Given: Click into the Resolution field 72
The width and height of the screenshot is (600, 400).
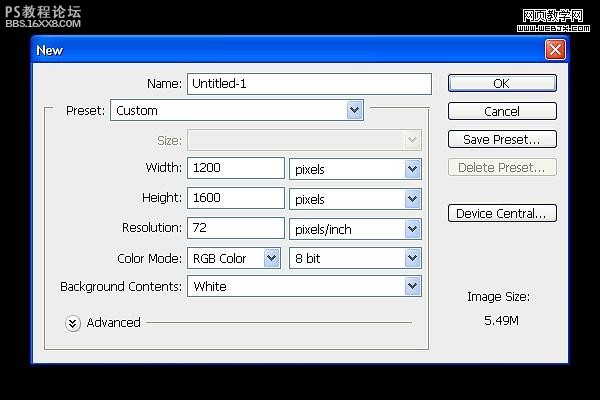Looking at the screenshot, I should coord(236,228).
